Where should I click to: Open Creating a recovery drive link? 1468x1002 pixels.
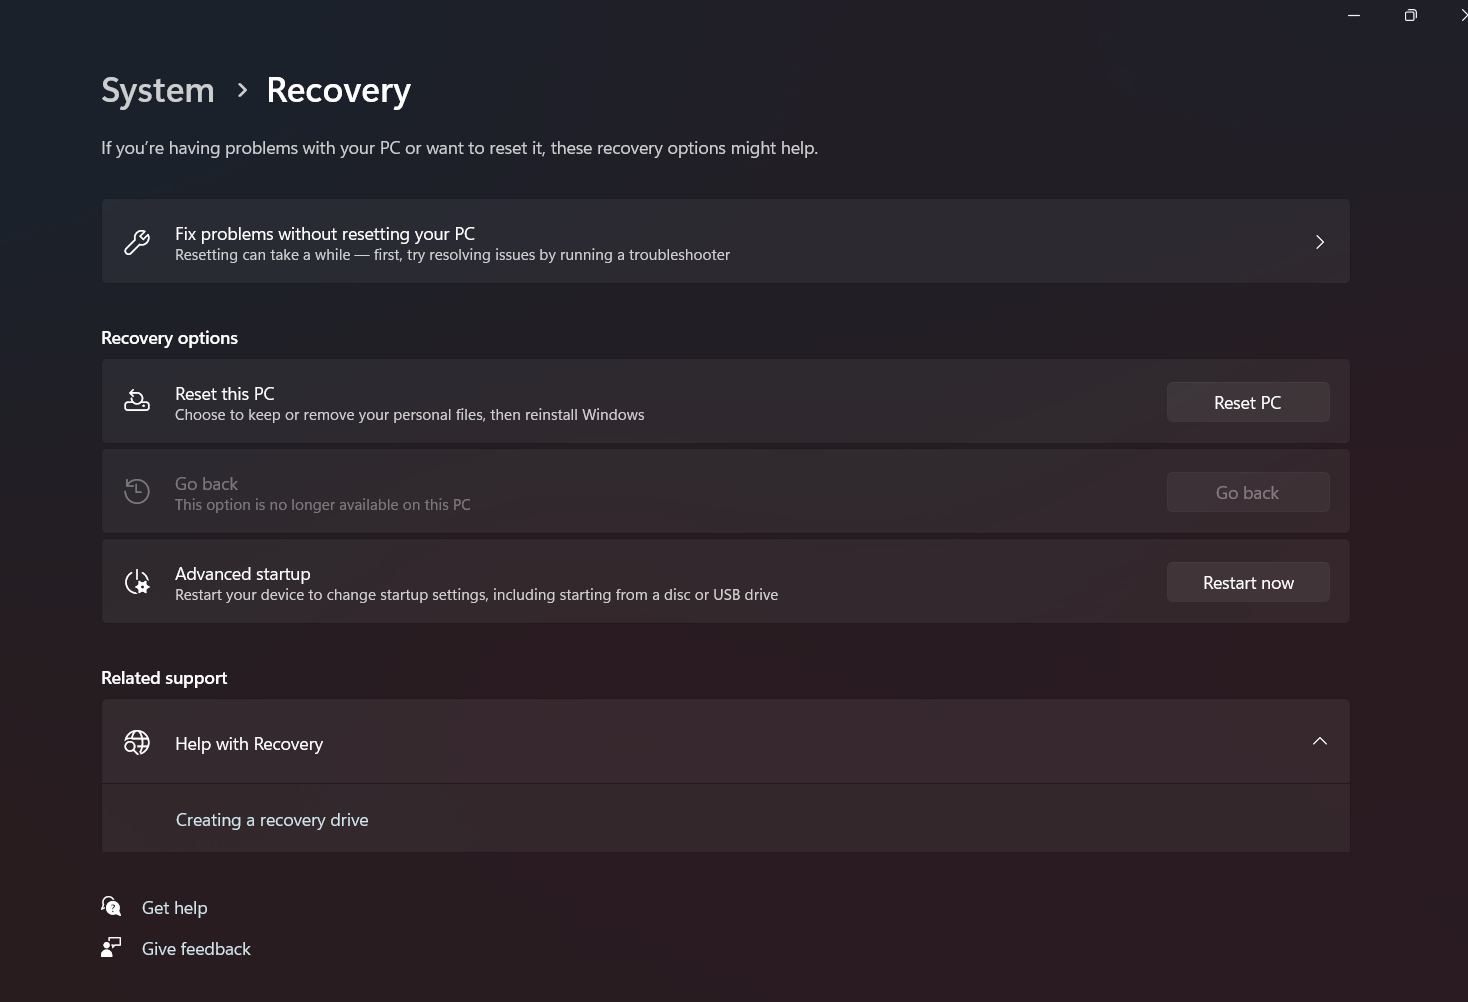[x=272, y=820]
